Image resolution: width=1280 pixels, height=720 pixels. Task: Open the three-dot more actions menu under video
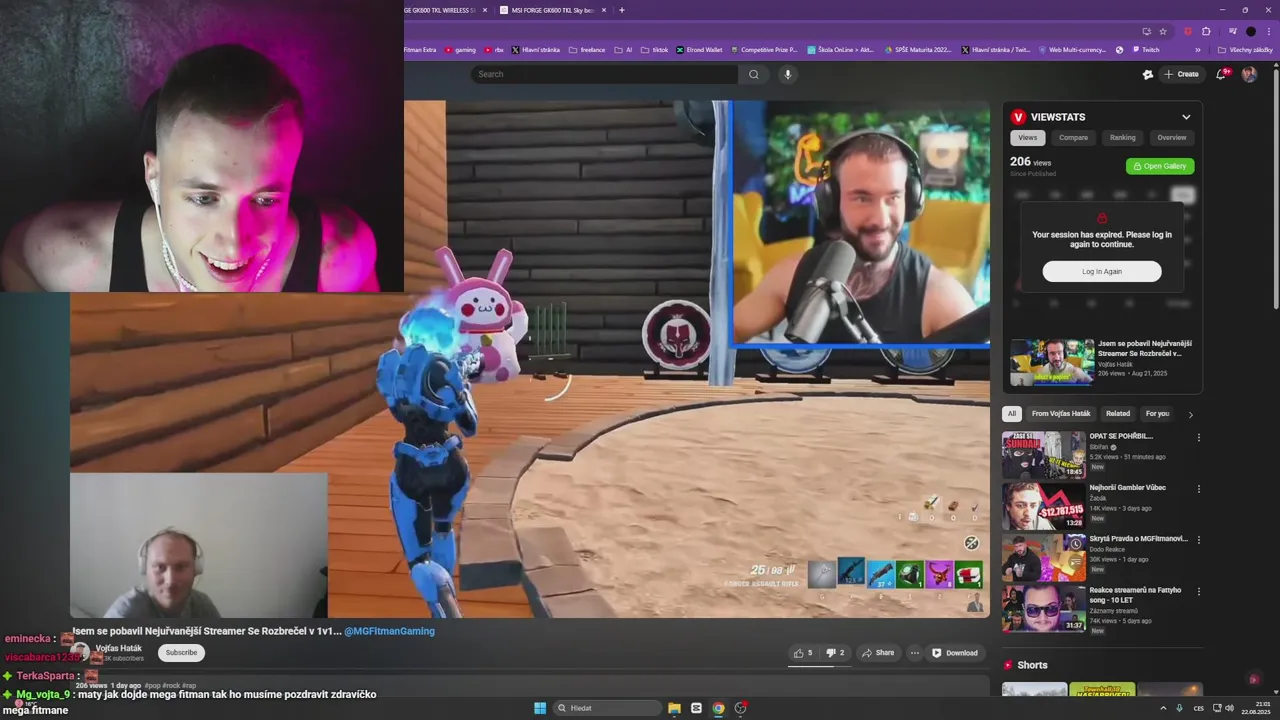click(x=914, y=653)
